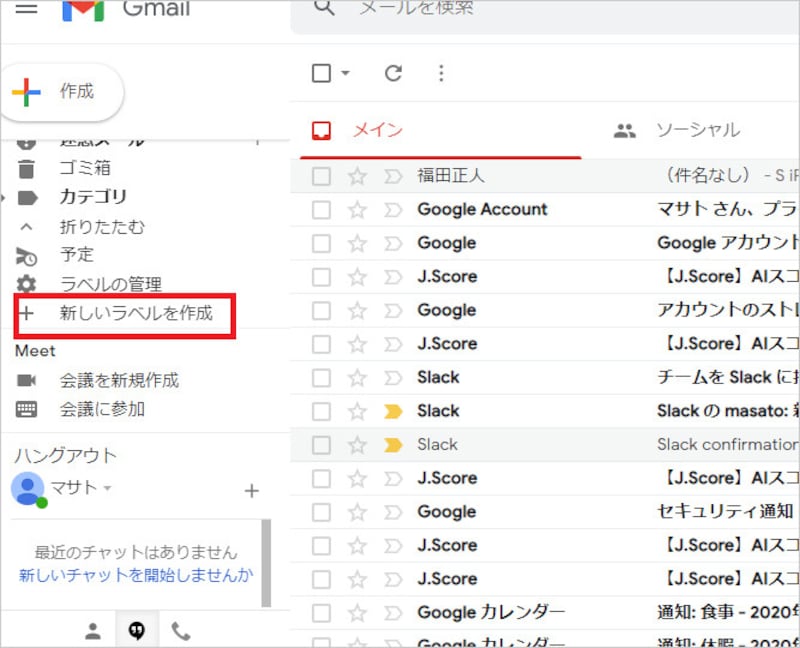Open the phone calls panel at bottom
Screen dimensions: 800x648
point(182,630)
